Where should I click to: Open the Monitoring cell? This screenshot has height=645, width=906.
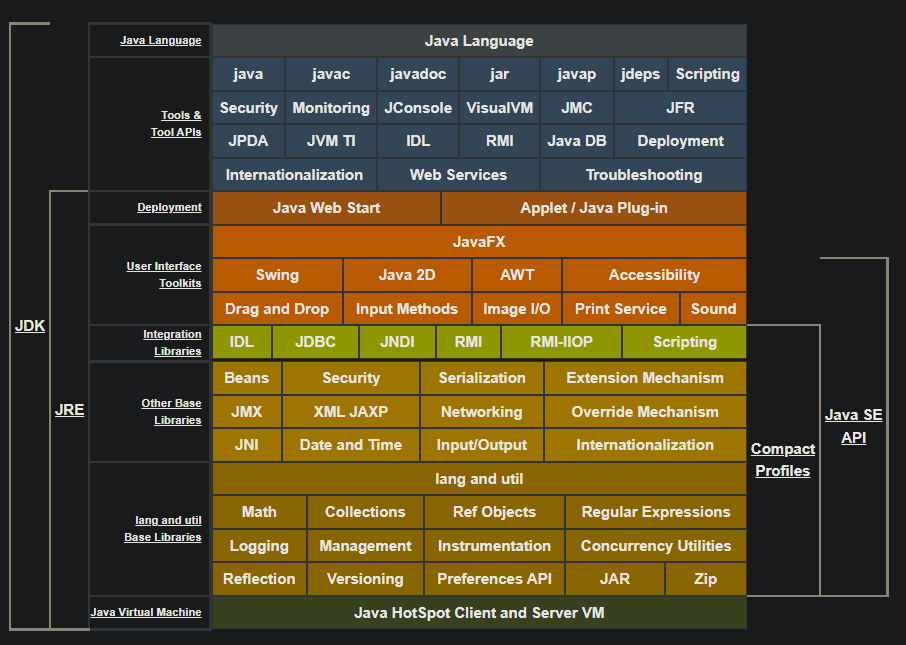[x=331, y=108]
